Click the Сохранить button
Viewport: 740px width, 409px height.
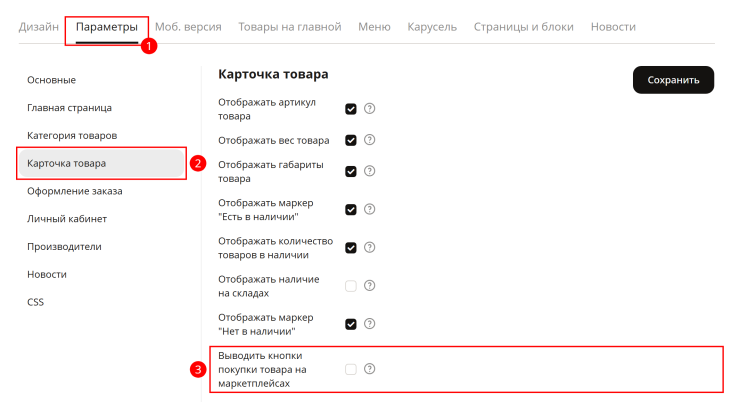pos(673,80)
